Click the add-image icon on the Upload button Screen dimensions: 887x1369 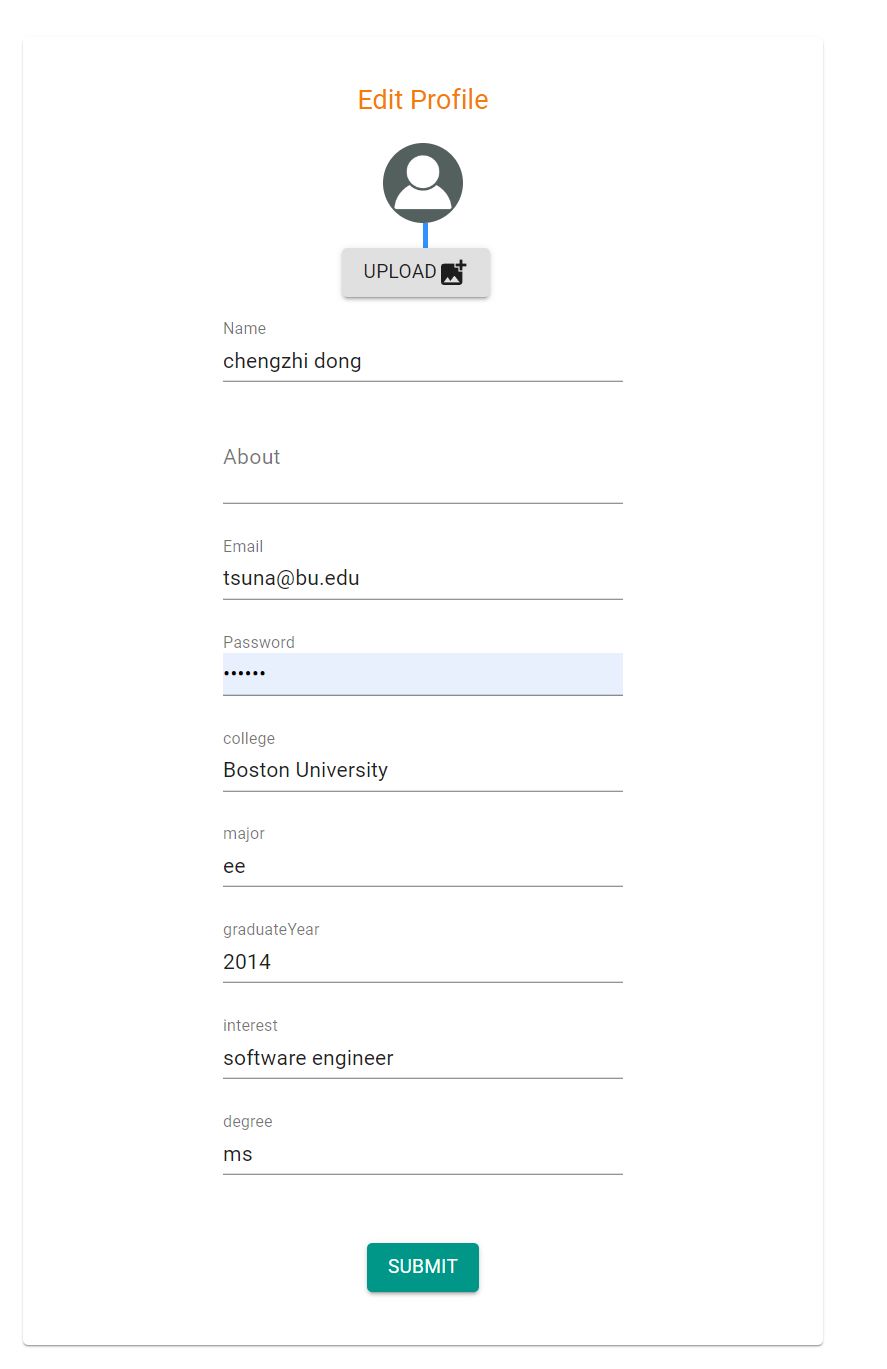coord(452,271)
